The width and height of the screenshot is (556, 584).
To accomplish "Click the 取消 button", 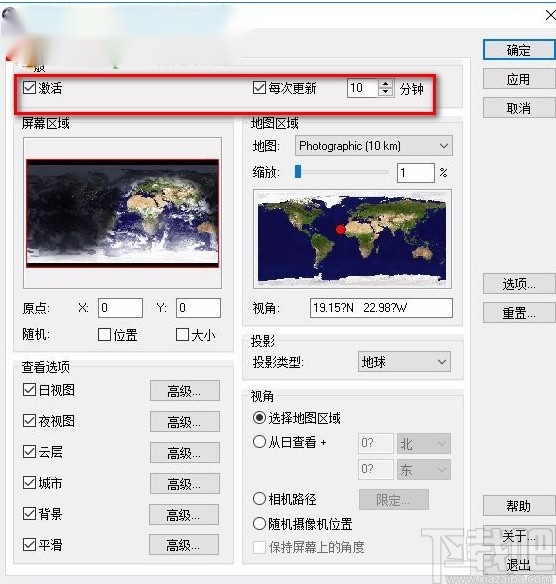I will 518,108.
